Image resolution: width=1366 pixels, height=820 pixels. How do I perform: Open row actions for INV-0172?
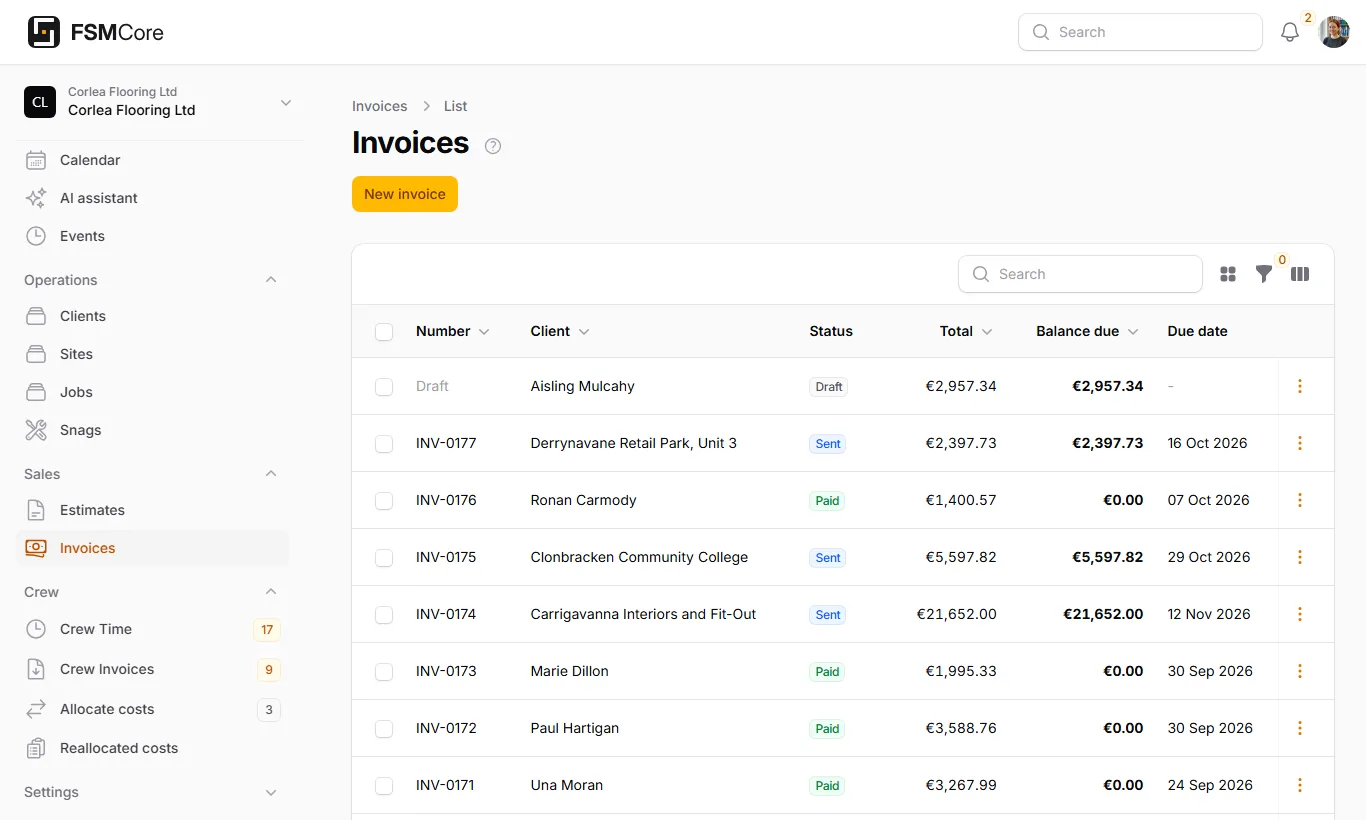[1300, 728]
